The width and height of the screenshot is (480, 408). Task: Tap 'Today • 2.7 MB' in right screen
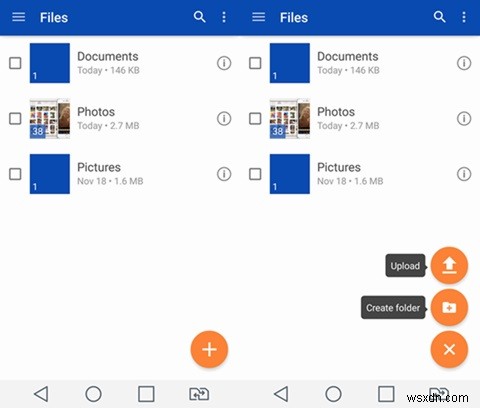[348, 126]
